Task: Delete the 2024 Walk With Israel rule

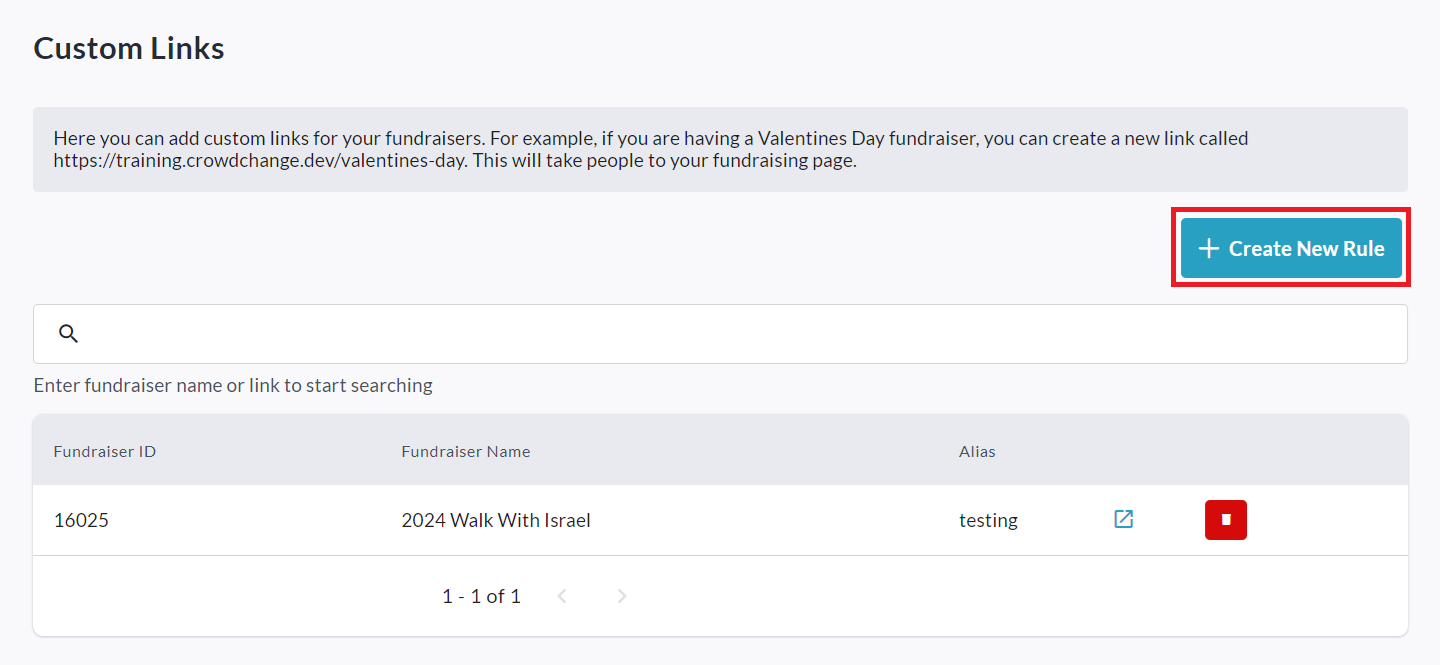Action: coord(1225,520)
